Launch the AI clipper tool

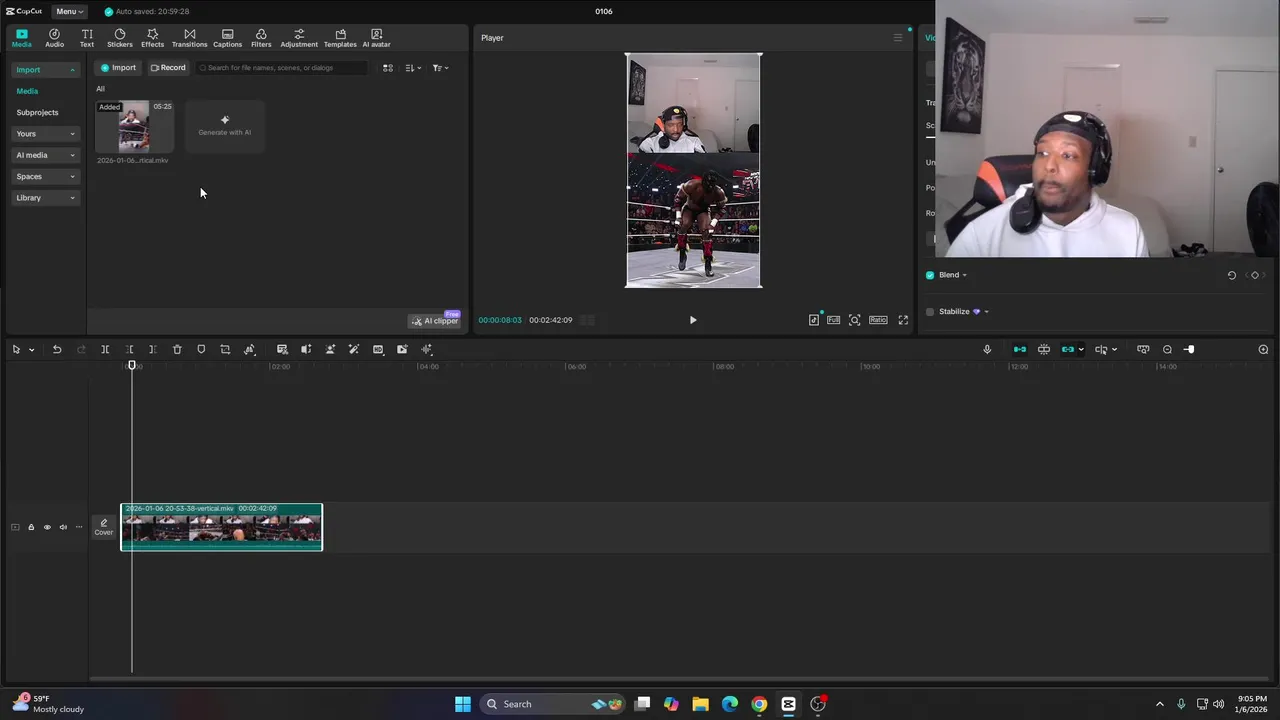coord(435,321)
